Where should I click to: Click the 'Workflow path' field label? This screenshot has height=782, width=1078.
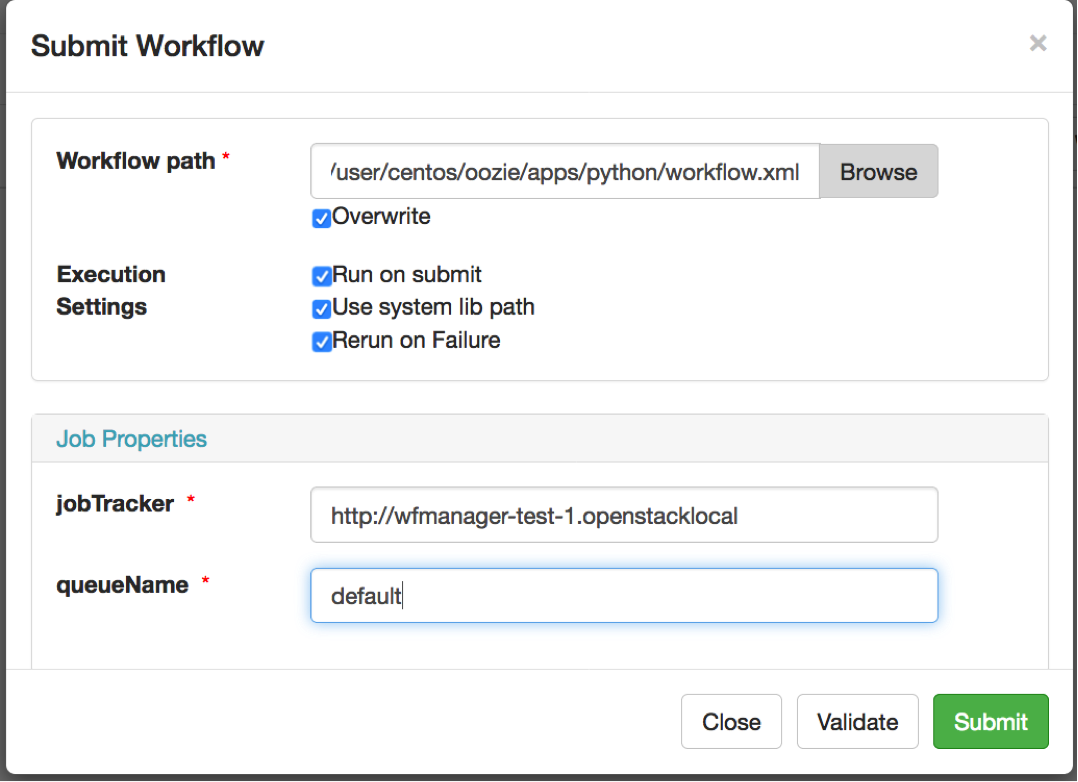click(x=136, y=161)
